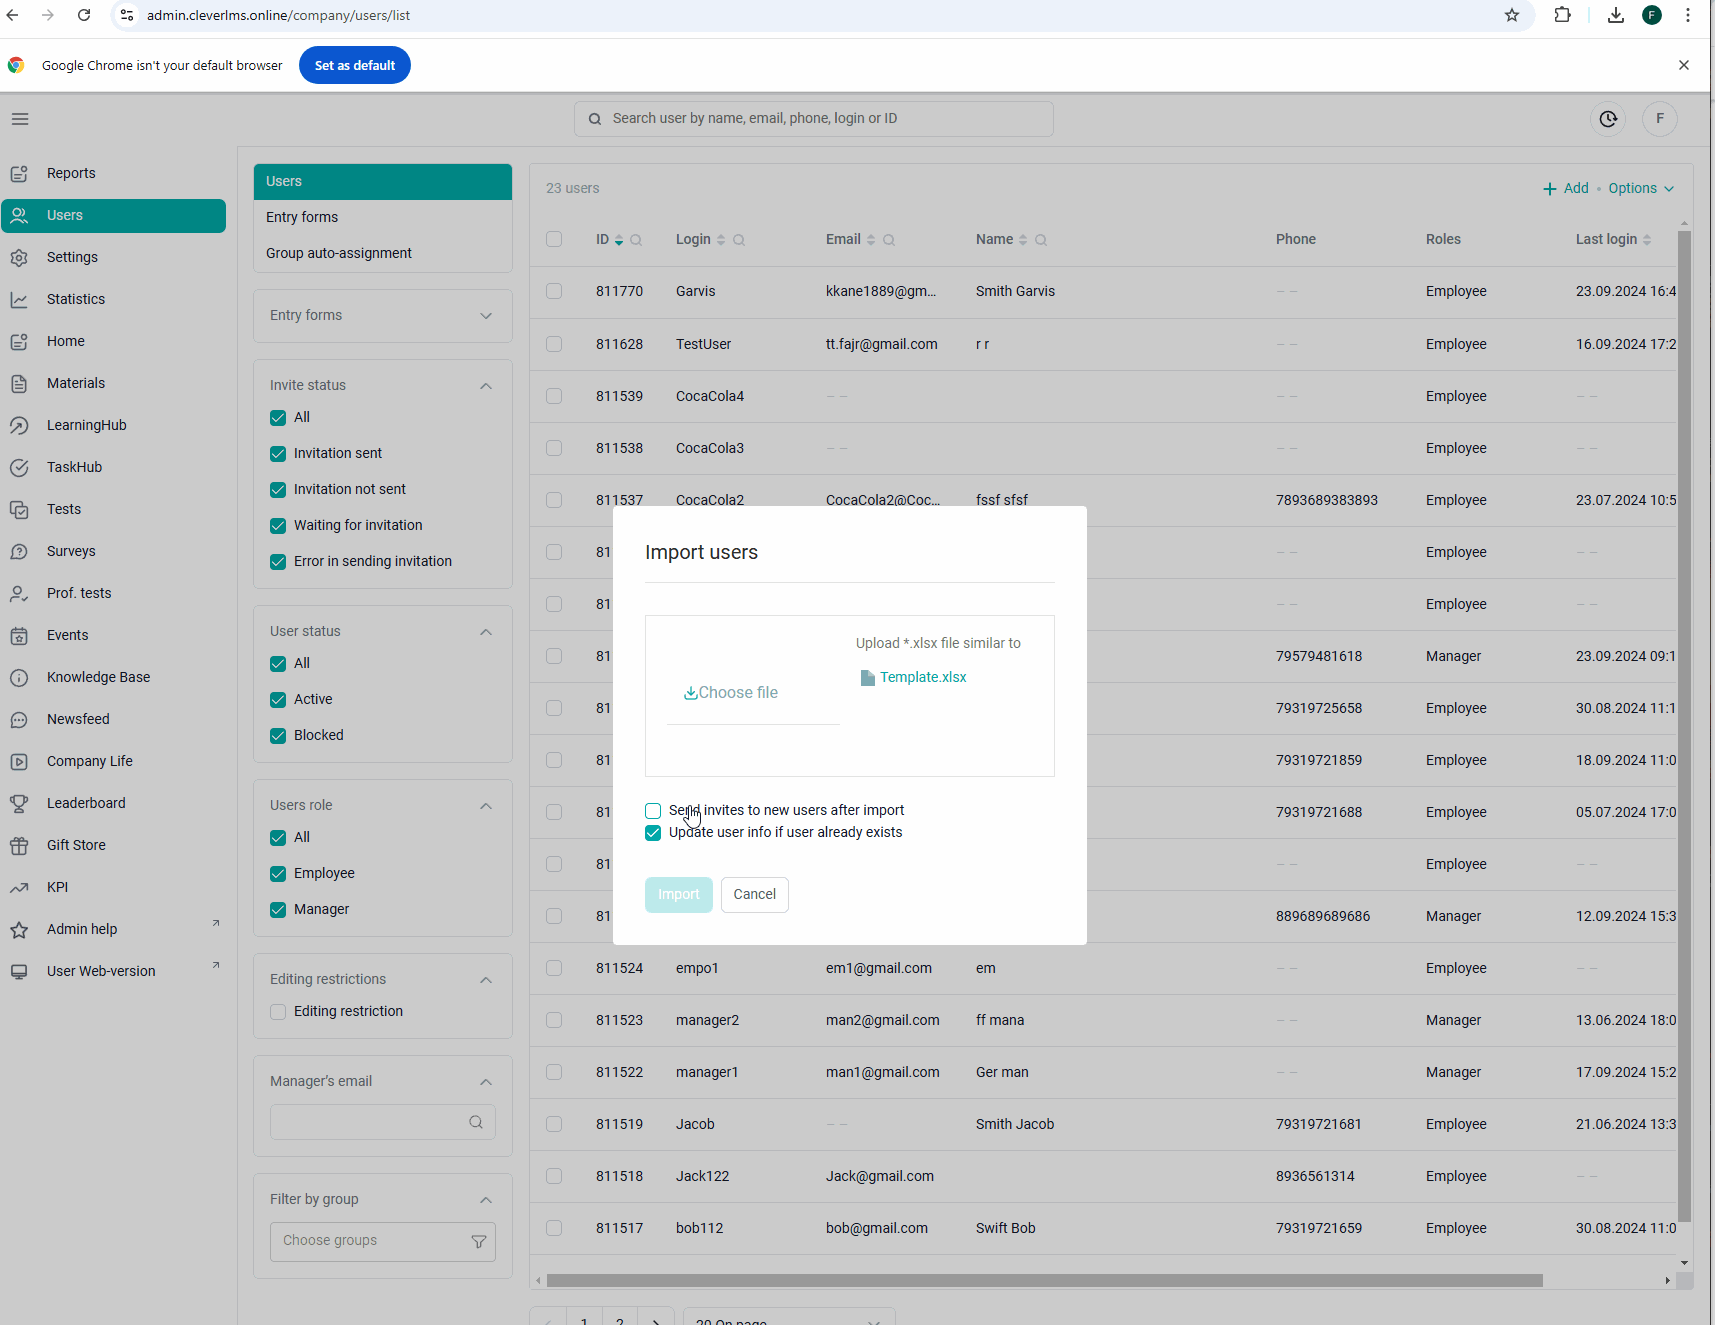Screen dimensions: 1715x1325
Task: Click the Leaderboard trophy icon
Action: tap(19, 803)
